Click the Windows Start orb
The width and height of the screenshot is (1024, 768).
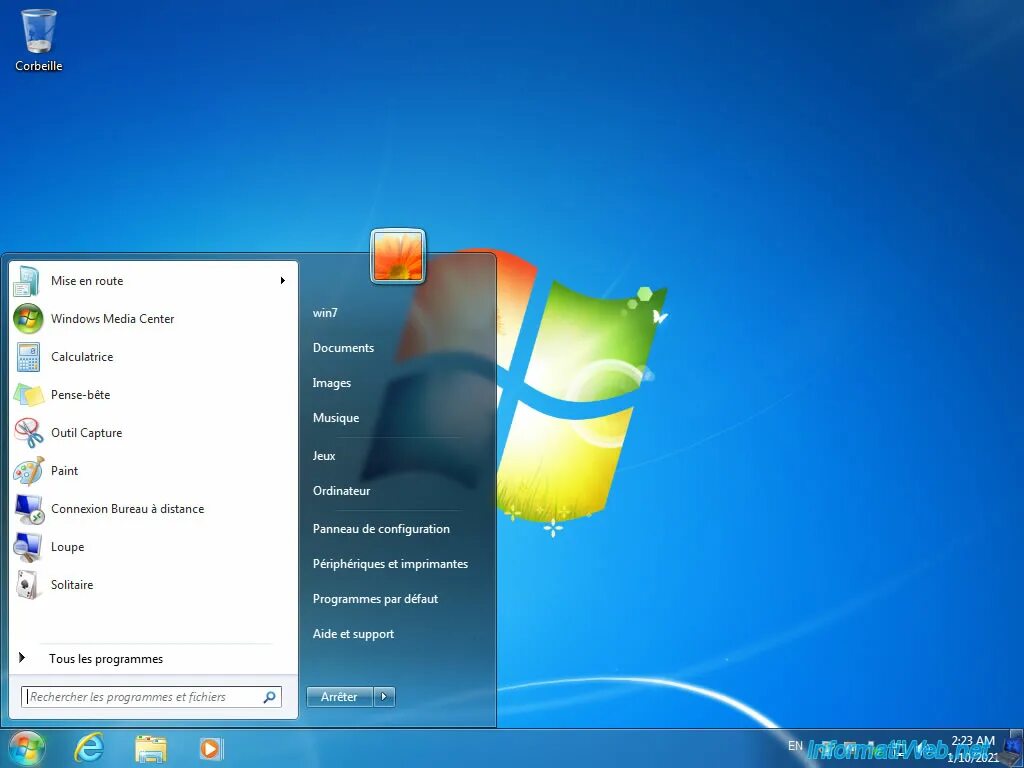[x=26, y=748]
